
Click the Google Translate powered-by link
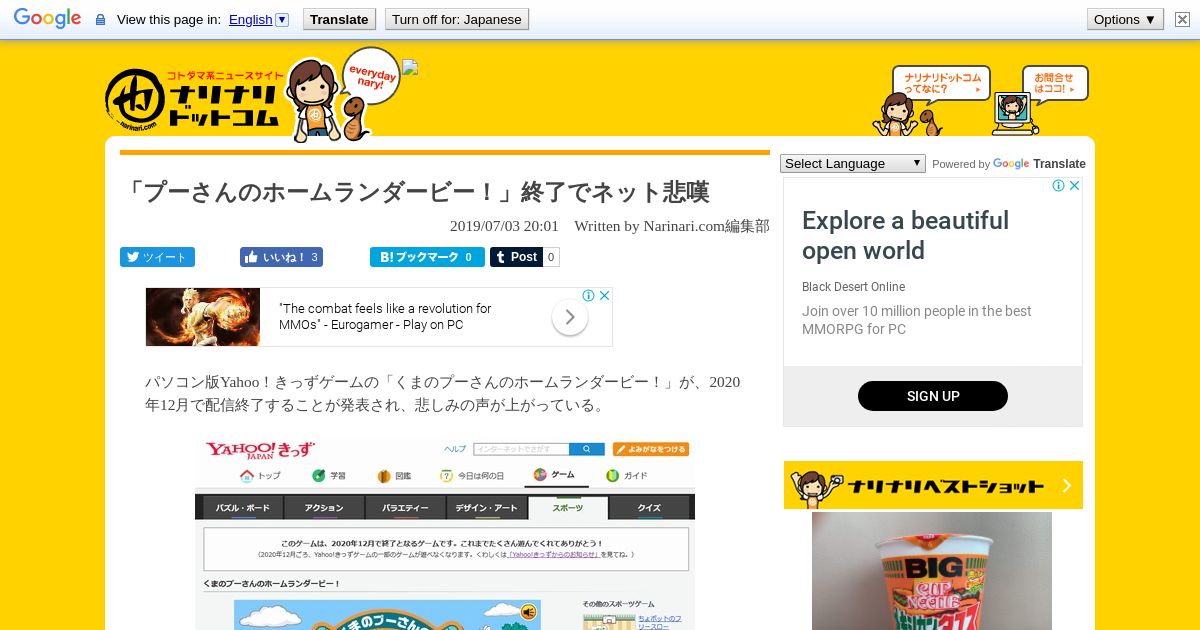(1038, 164)
